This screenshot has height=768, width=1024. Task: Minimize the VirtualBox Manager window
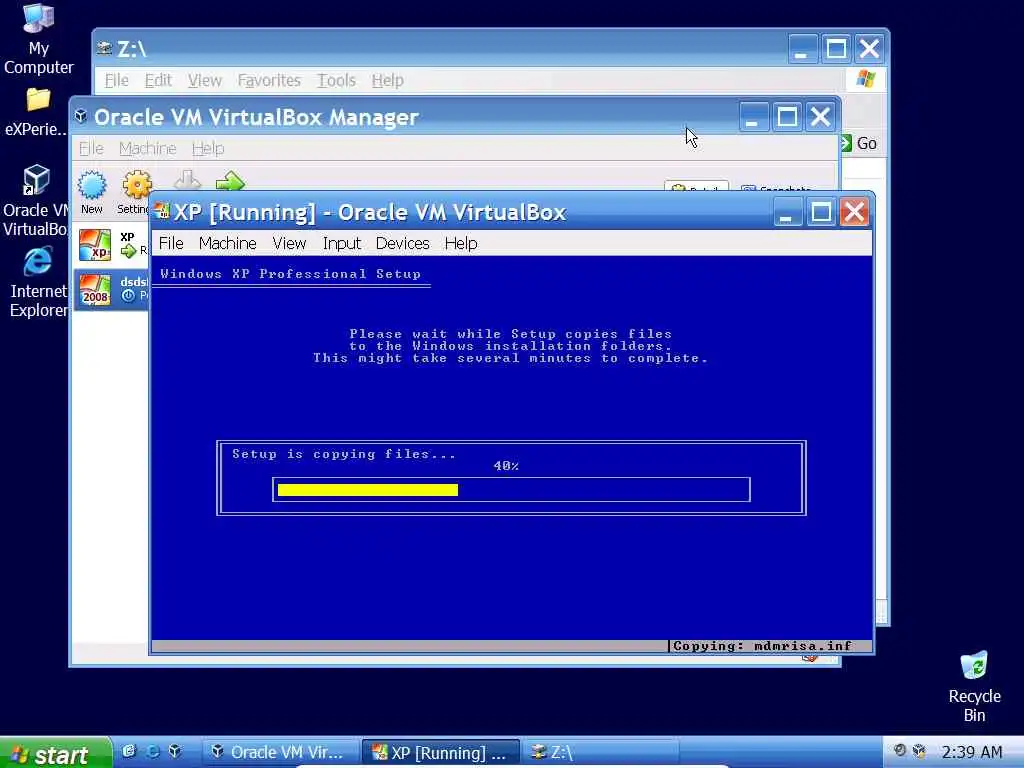coord(753,117)
